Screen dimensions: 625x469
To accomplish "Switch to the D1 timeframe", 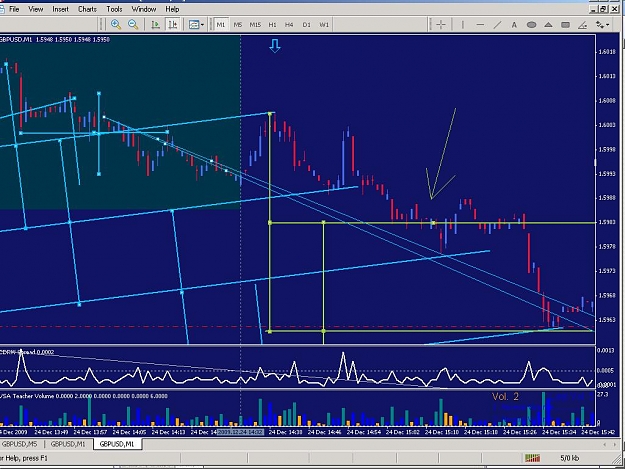I will click(x=307, y=25).
